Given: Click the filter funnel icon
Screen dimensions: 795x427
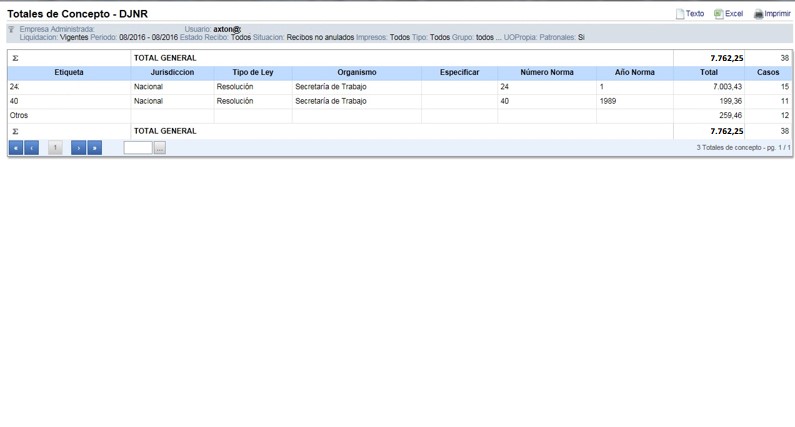Looking at the screenshot, I should tap(12, 30).
